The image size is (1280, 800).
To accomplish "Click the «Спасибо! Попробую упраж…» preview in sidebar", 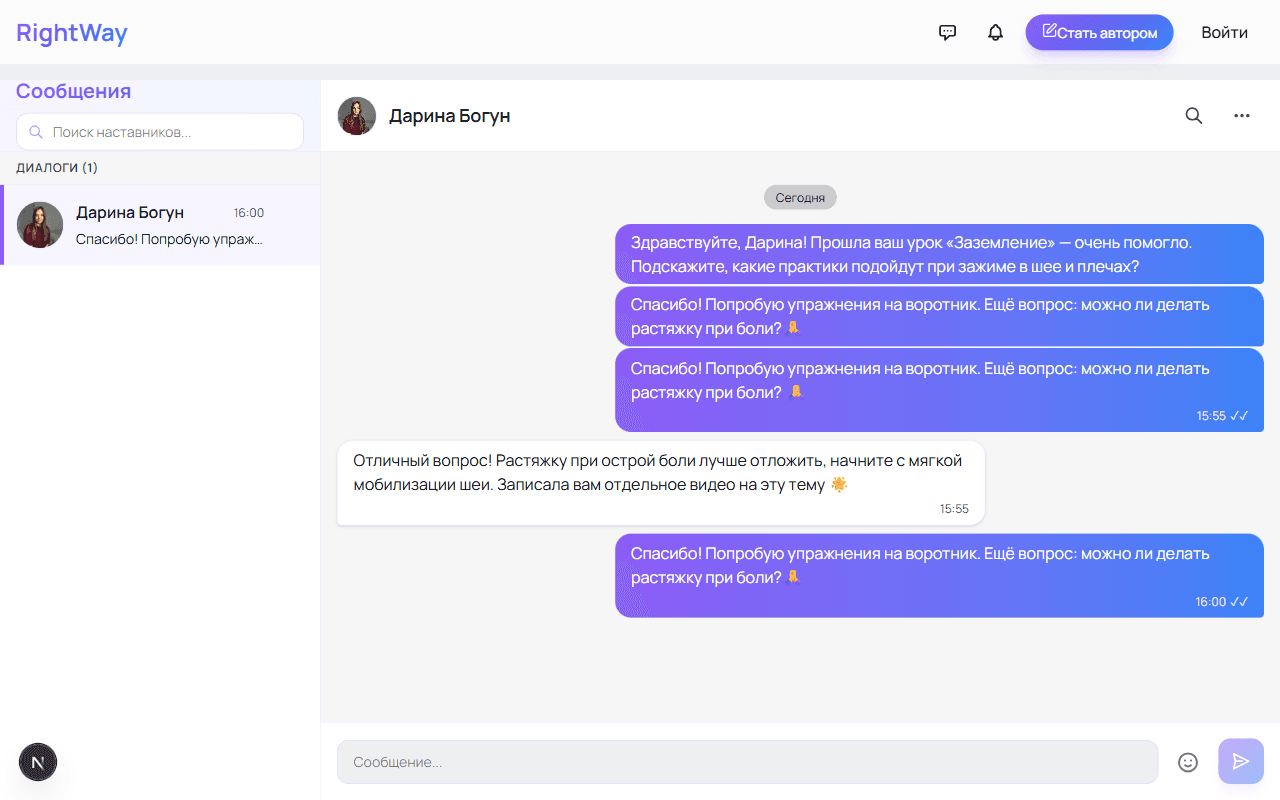I will coord(169,240).
